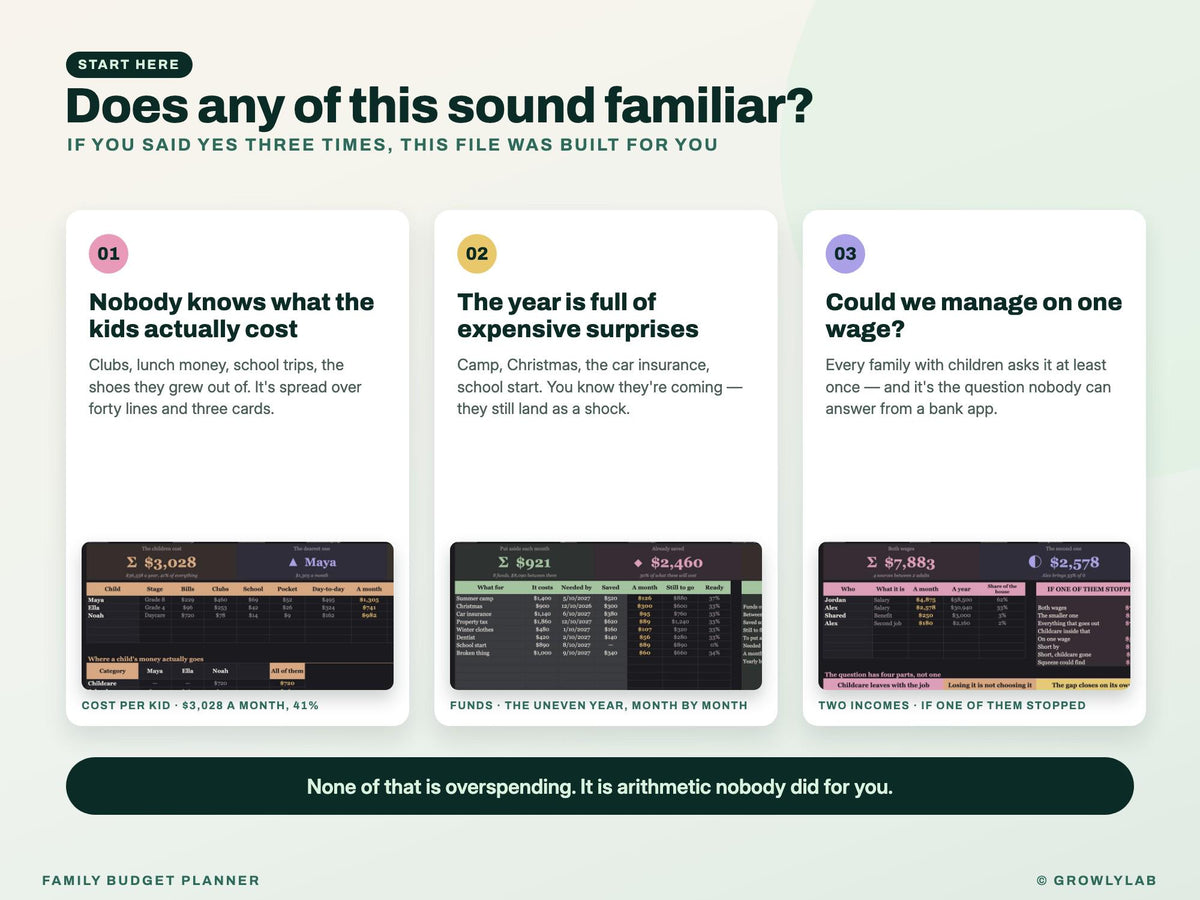Click the title "Could we manage on one wage?"
1200x900 pixels.
[974, 315]
